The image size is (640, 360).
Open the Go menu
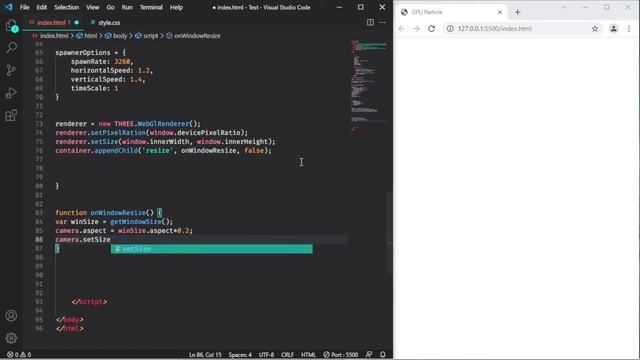111,7
